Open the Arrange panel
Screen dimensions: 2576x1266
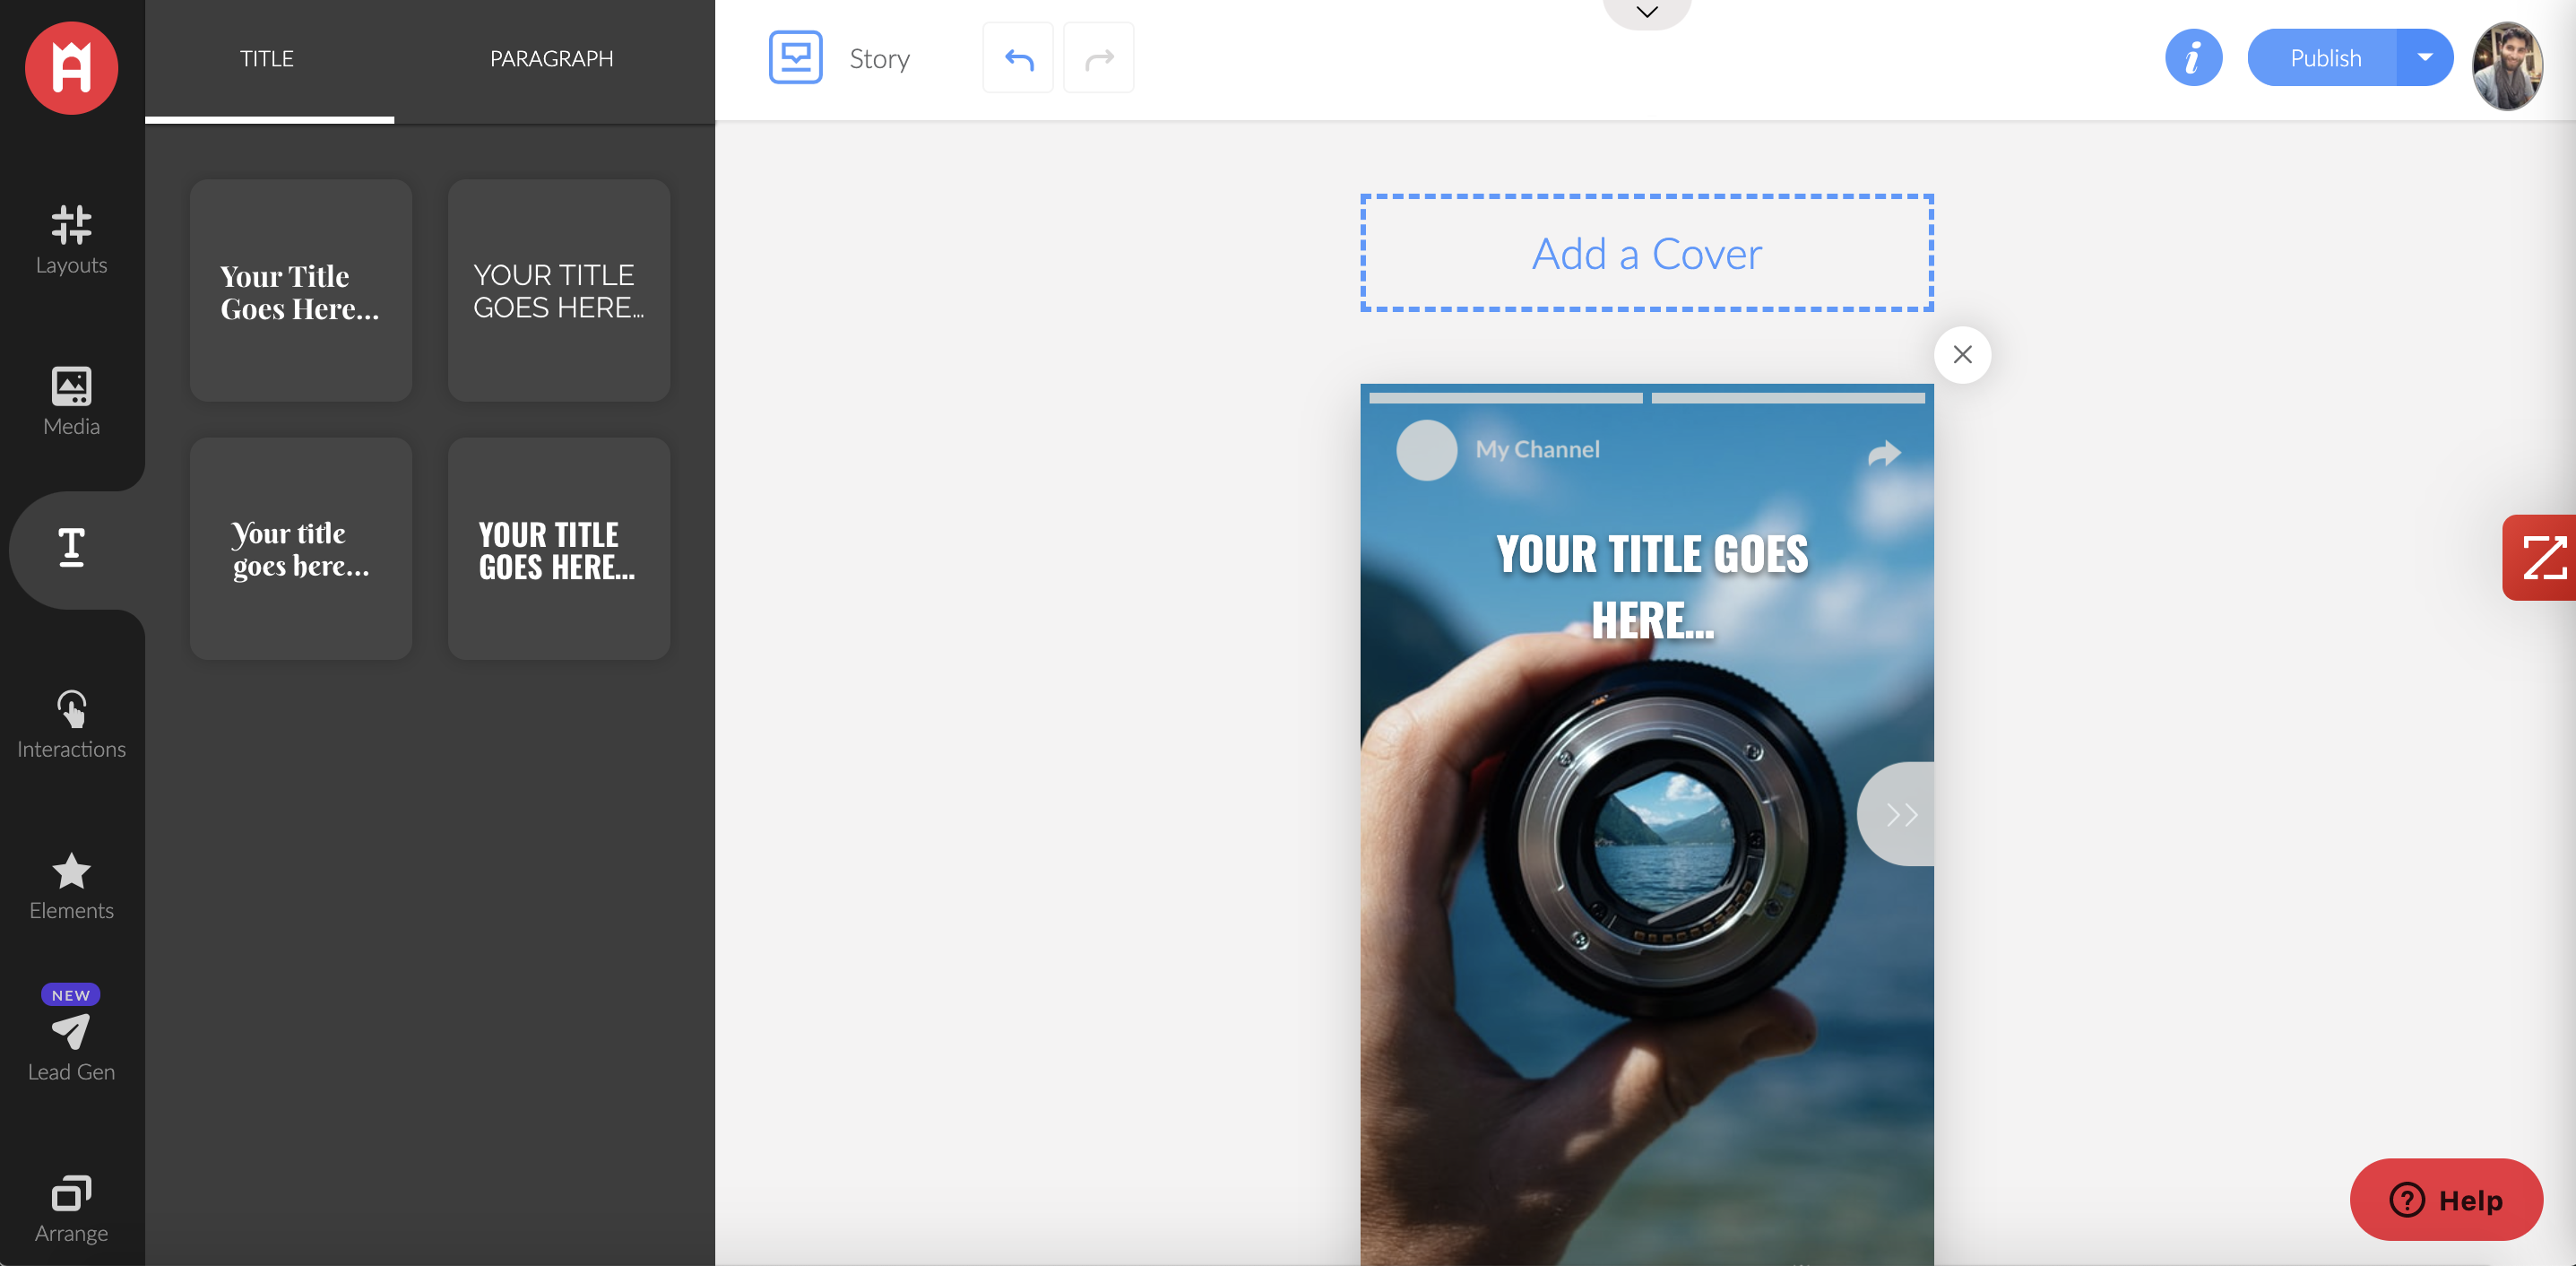tap(71, 1207)
